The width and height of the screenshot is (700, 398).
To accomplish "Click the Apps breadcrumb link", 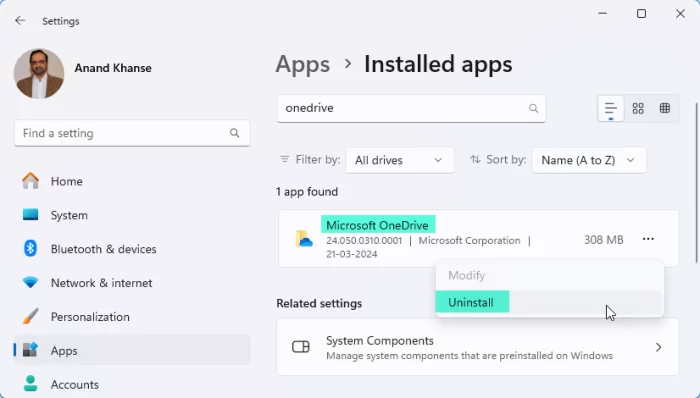I will point(303,64).
